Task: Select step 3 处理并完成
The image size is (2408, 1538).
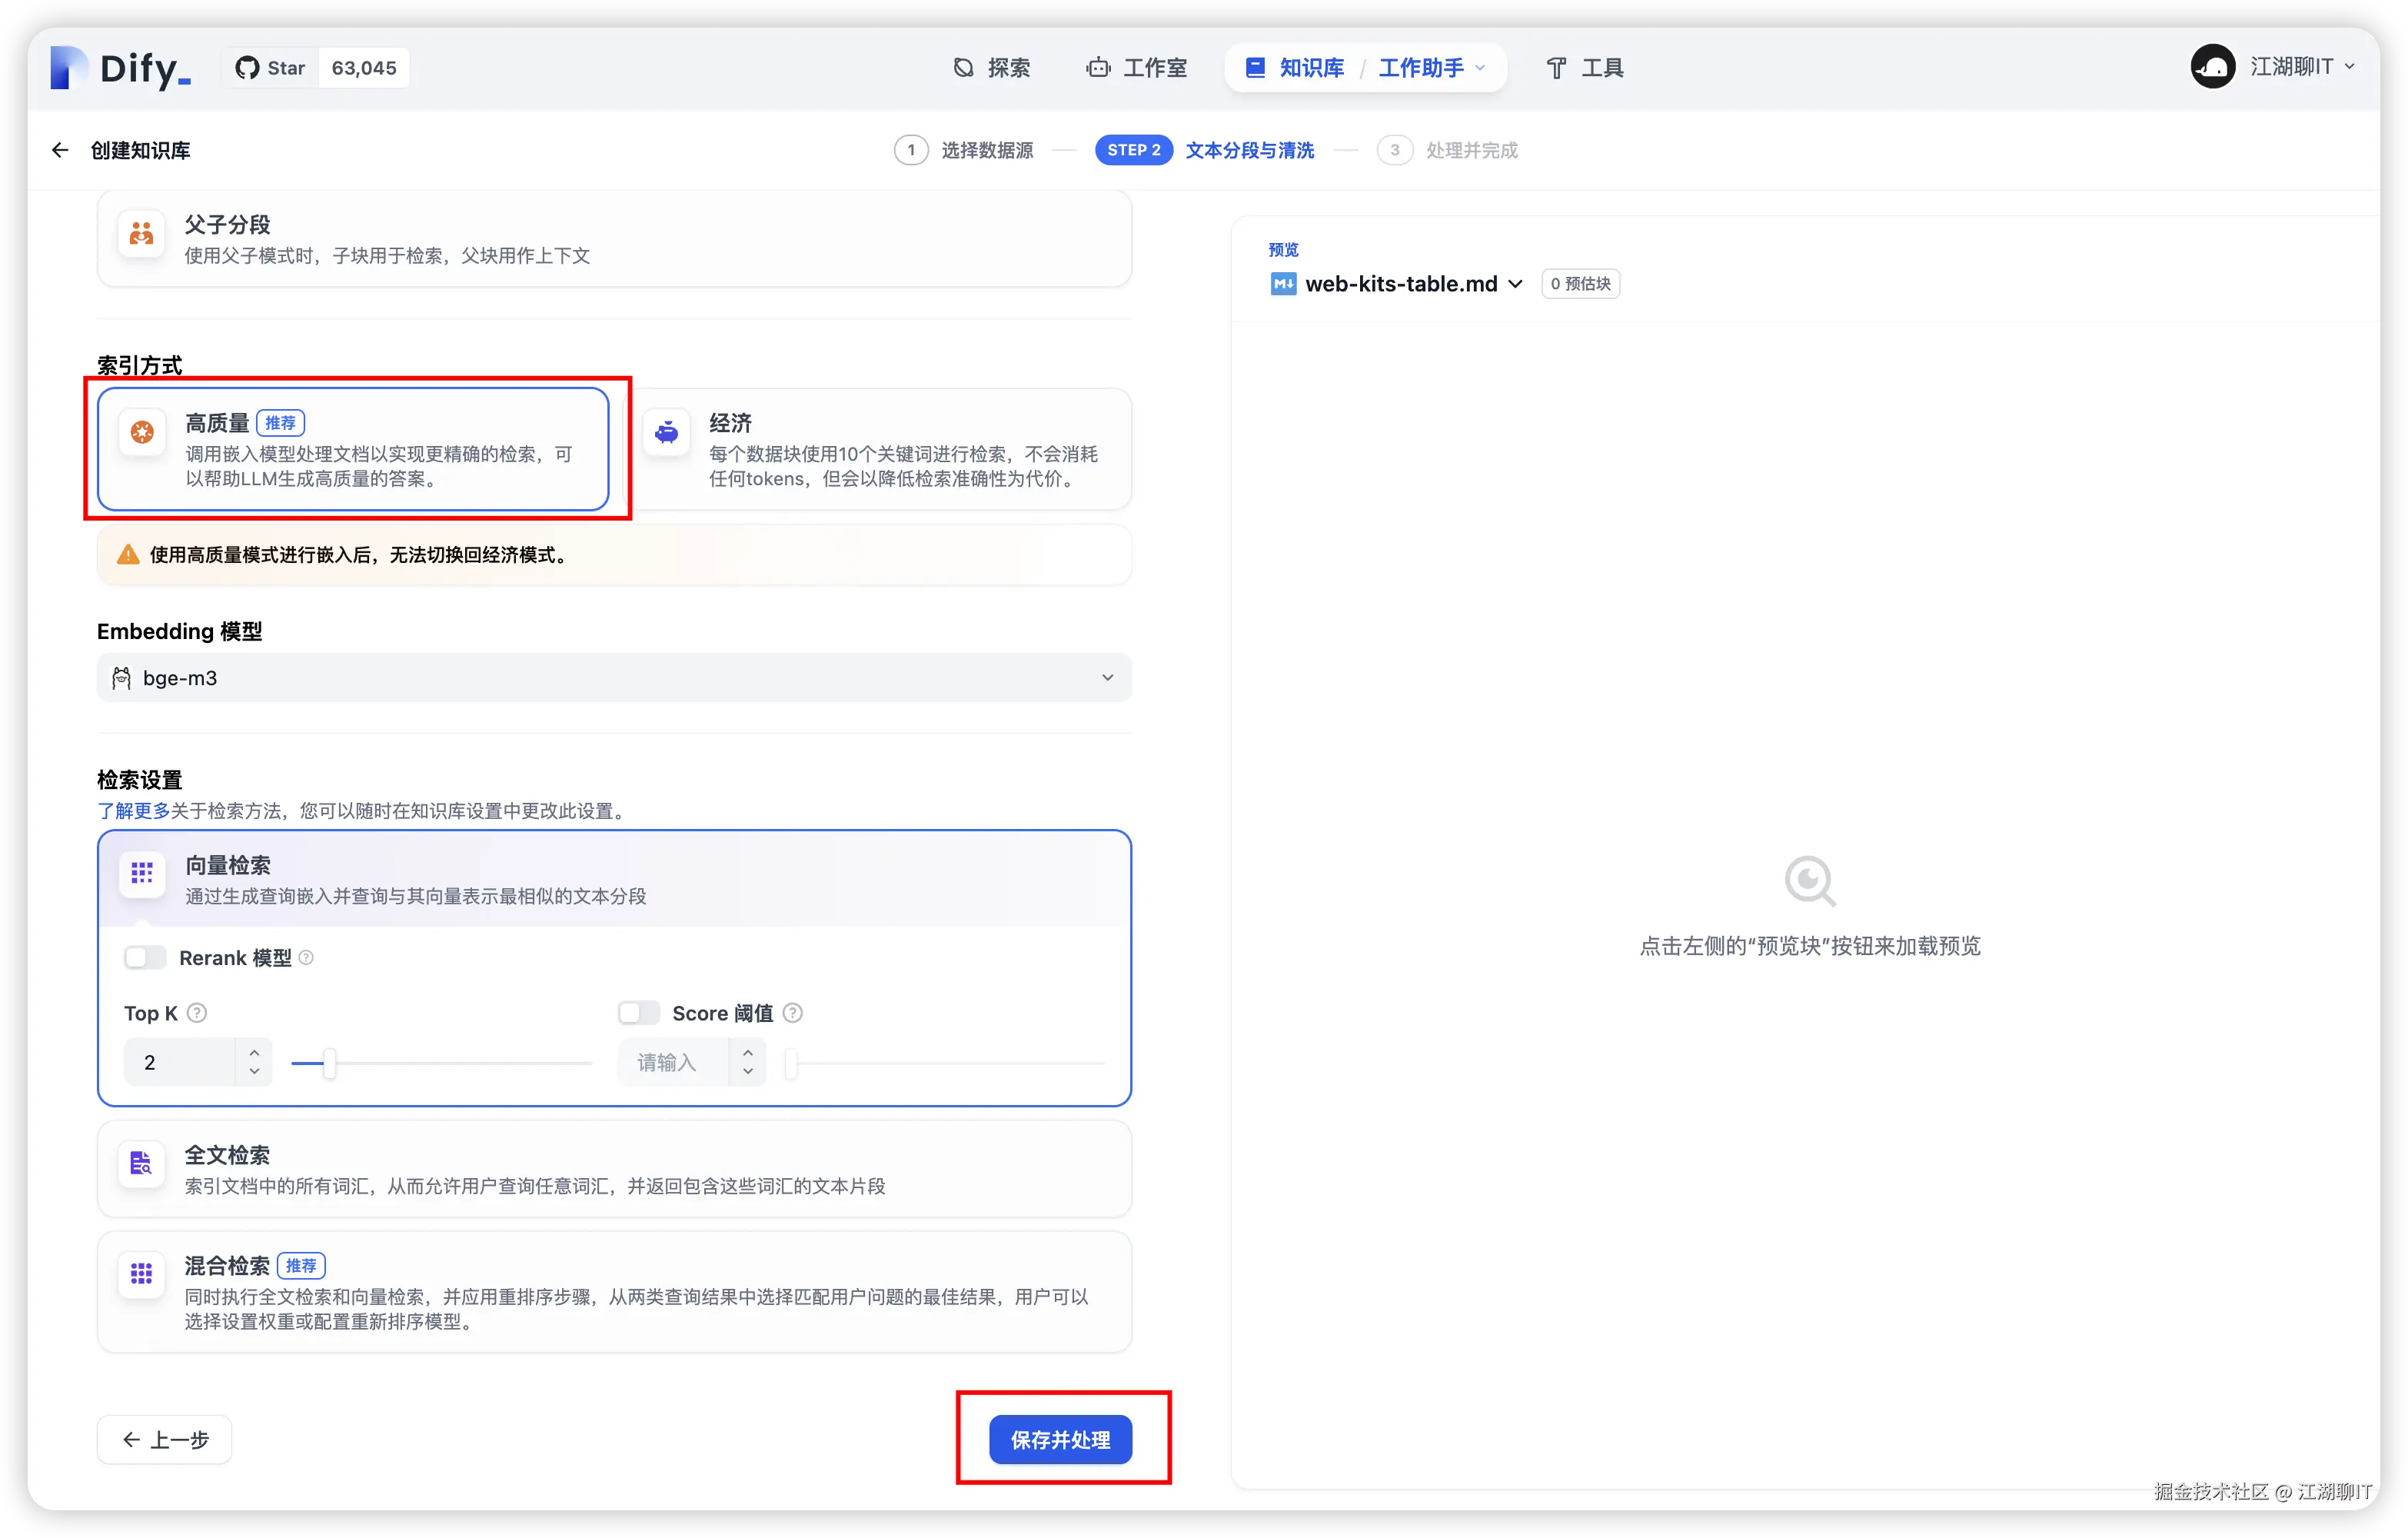Action: pyautogui.click(x=1447, y=150)
